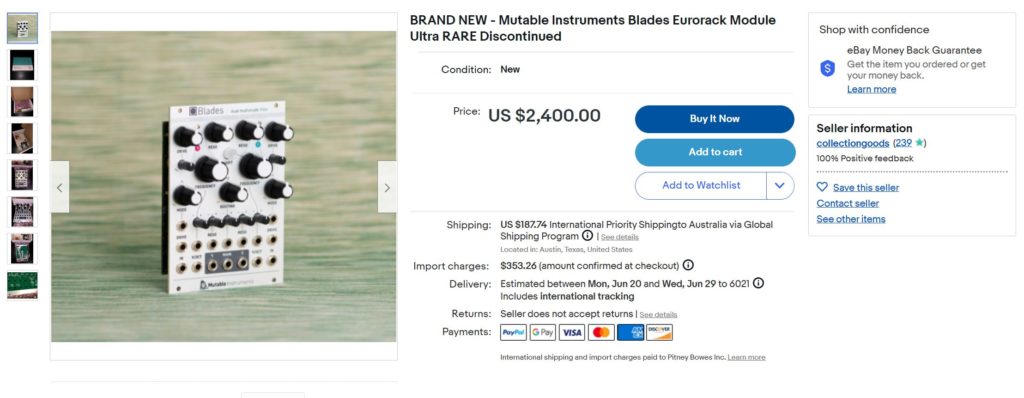Add item to cart
The height and width of the screenshot is (398, 1024).
[715, 152]
